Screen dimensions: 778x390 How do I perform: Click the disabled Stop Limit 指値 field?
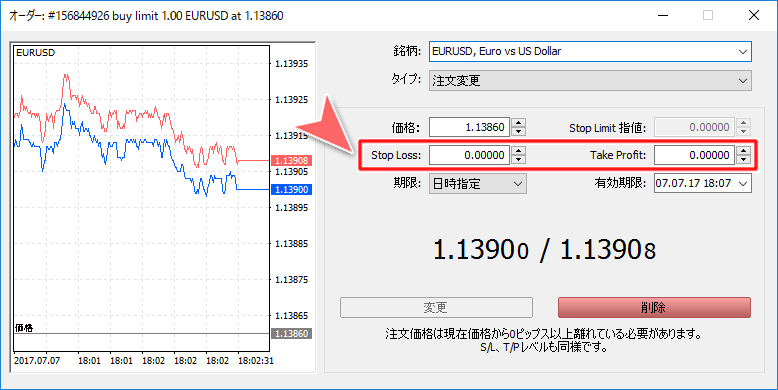click(x=694, y=127)
